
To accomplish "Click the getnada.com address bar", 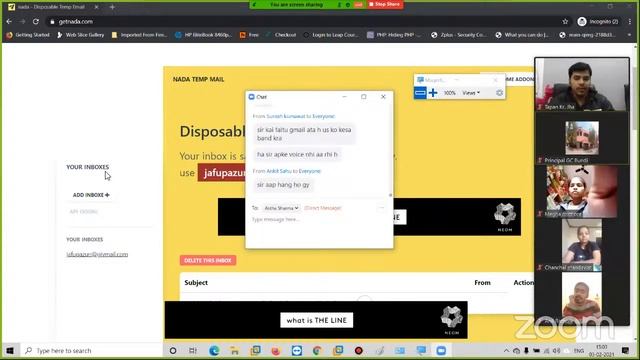I will click(302, 22).
